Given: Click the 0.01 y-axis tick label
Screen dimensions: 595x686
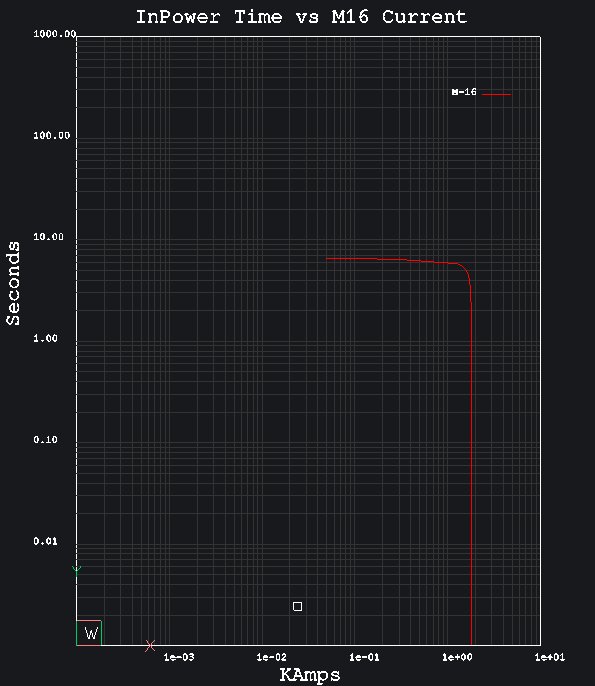Looking at the screenshot, I should pyautogui.click(x=46, y=541).
